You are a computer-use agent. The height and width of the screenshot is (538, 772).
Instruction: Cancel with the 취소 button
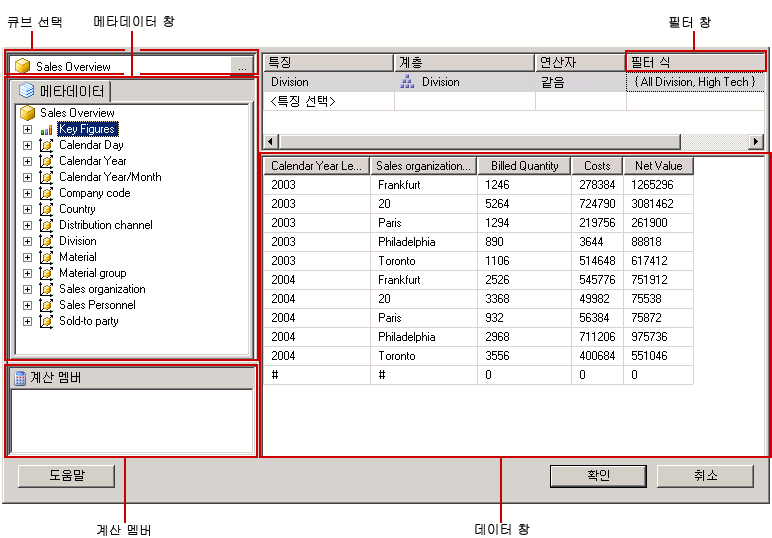tap(706, 475)
